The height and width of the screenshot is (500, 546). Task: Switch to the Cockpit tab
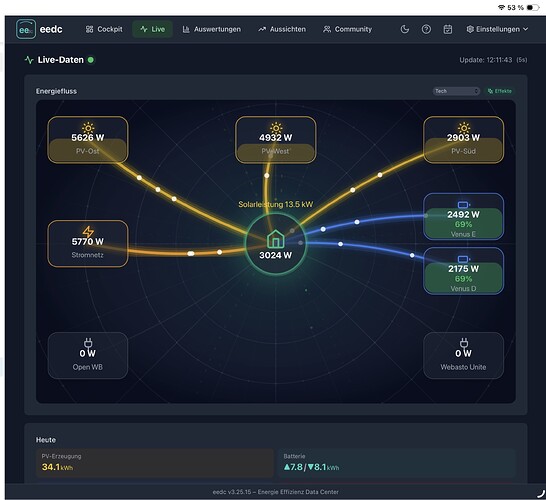(104, 29)
